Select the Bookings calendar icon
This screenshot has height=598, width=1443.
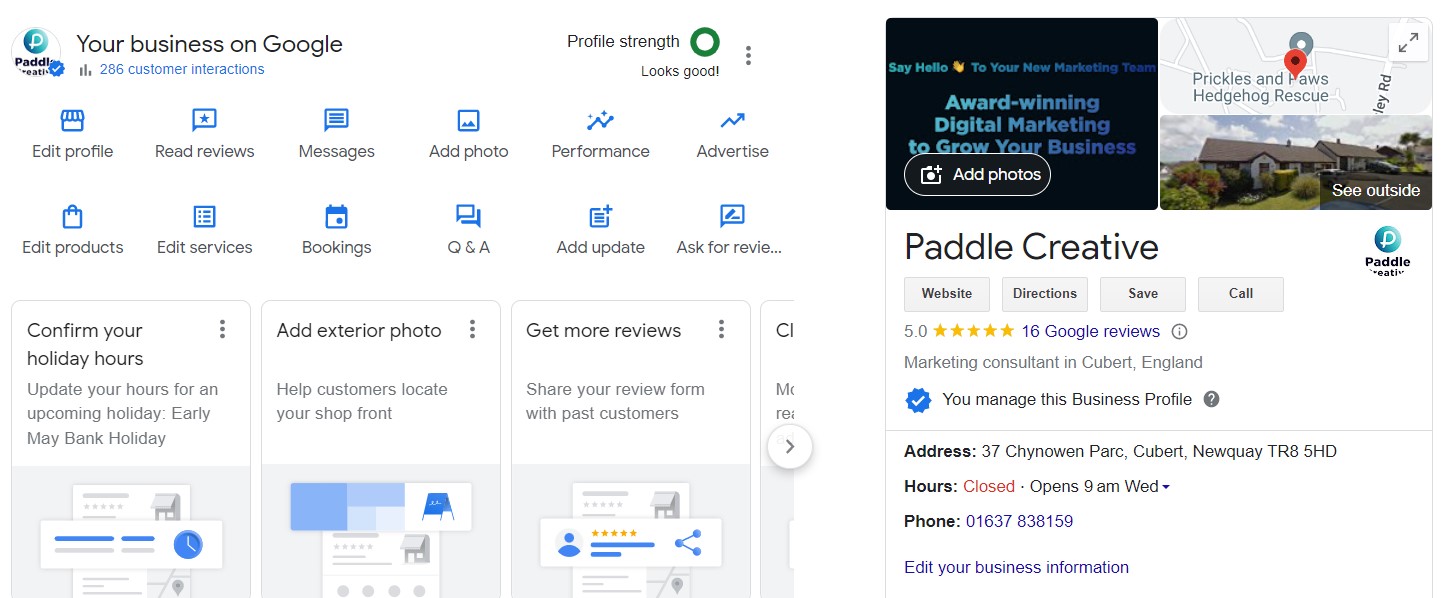[x=336, y=215]
